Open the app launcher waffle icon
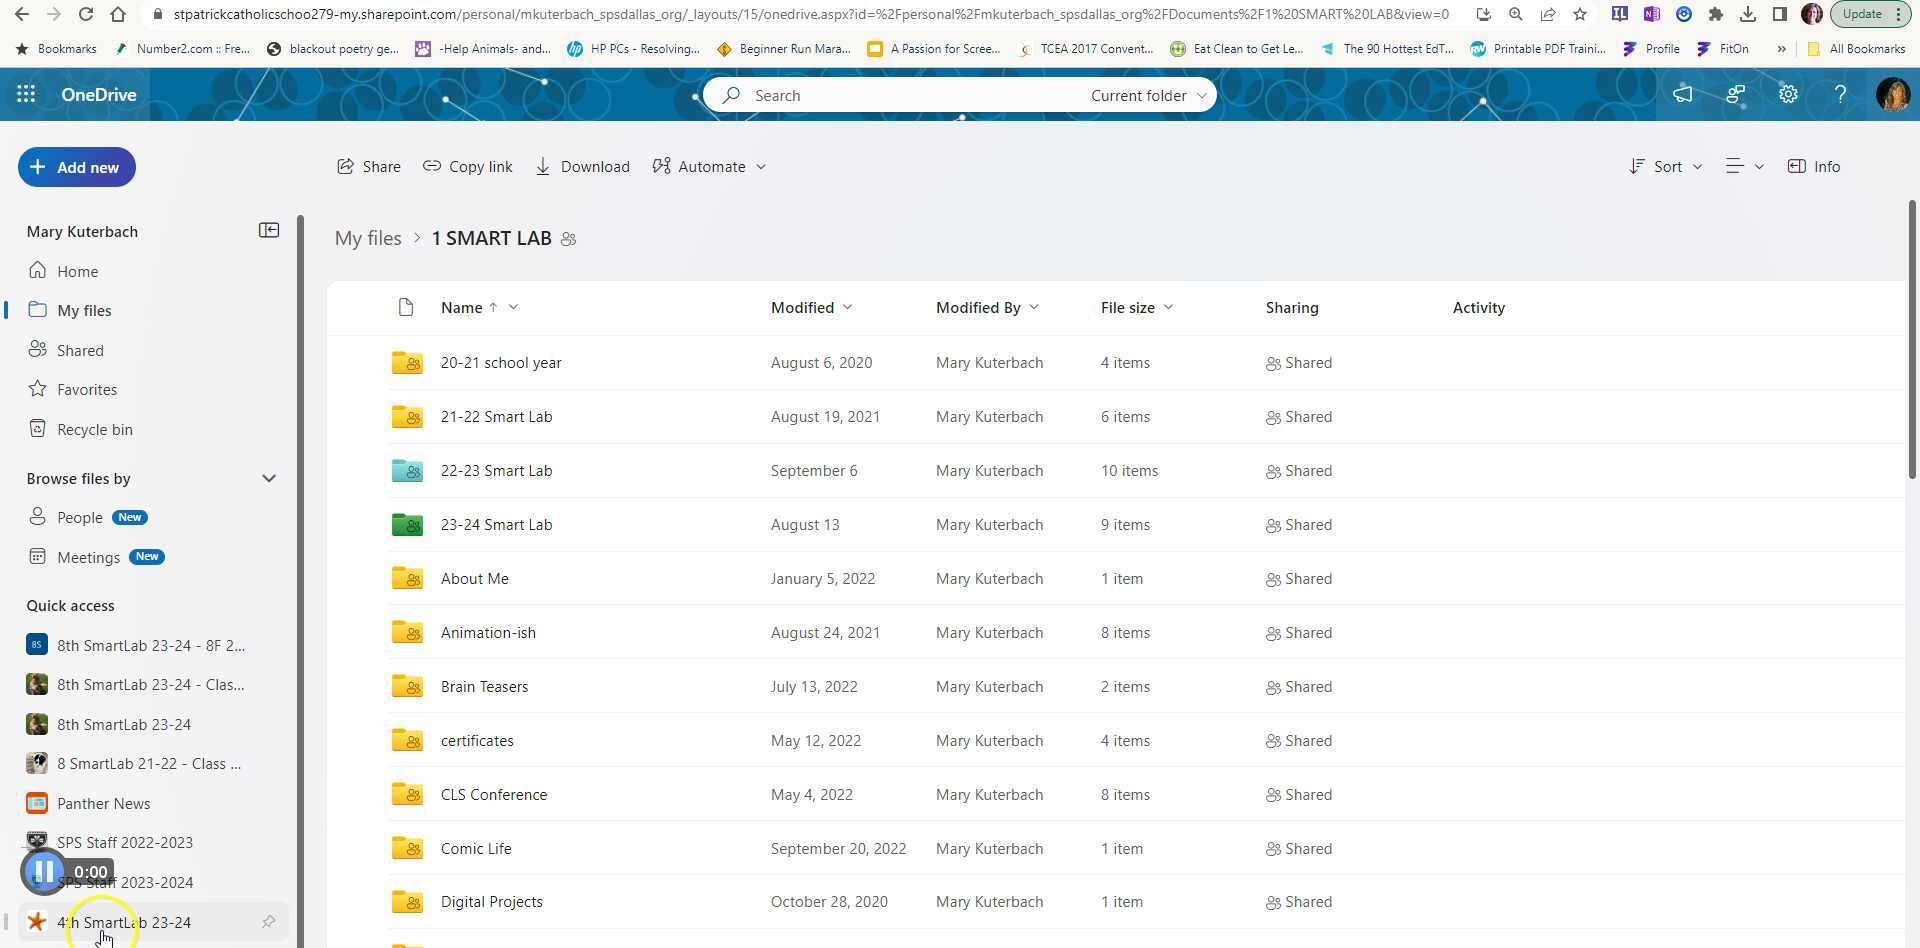The height and width of the screenshot is (948, 1920). (x=26, y=94)
